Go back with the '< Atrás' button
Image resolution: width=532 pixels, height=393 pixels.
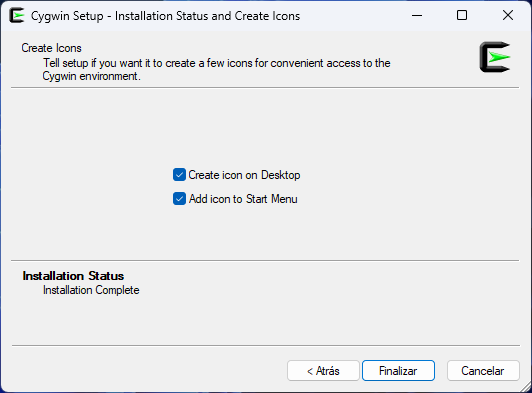pos(323,371)
